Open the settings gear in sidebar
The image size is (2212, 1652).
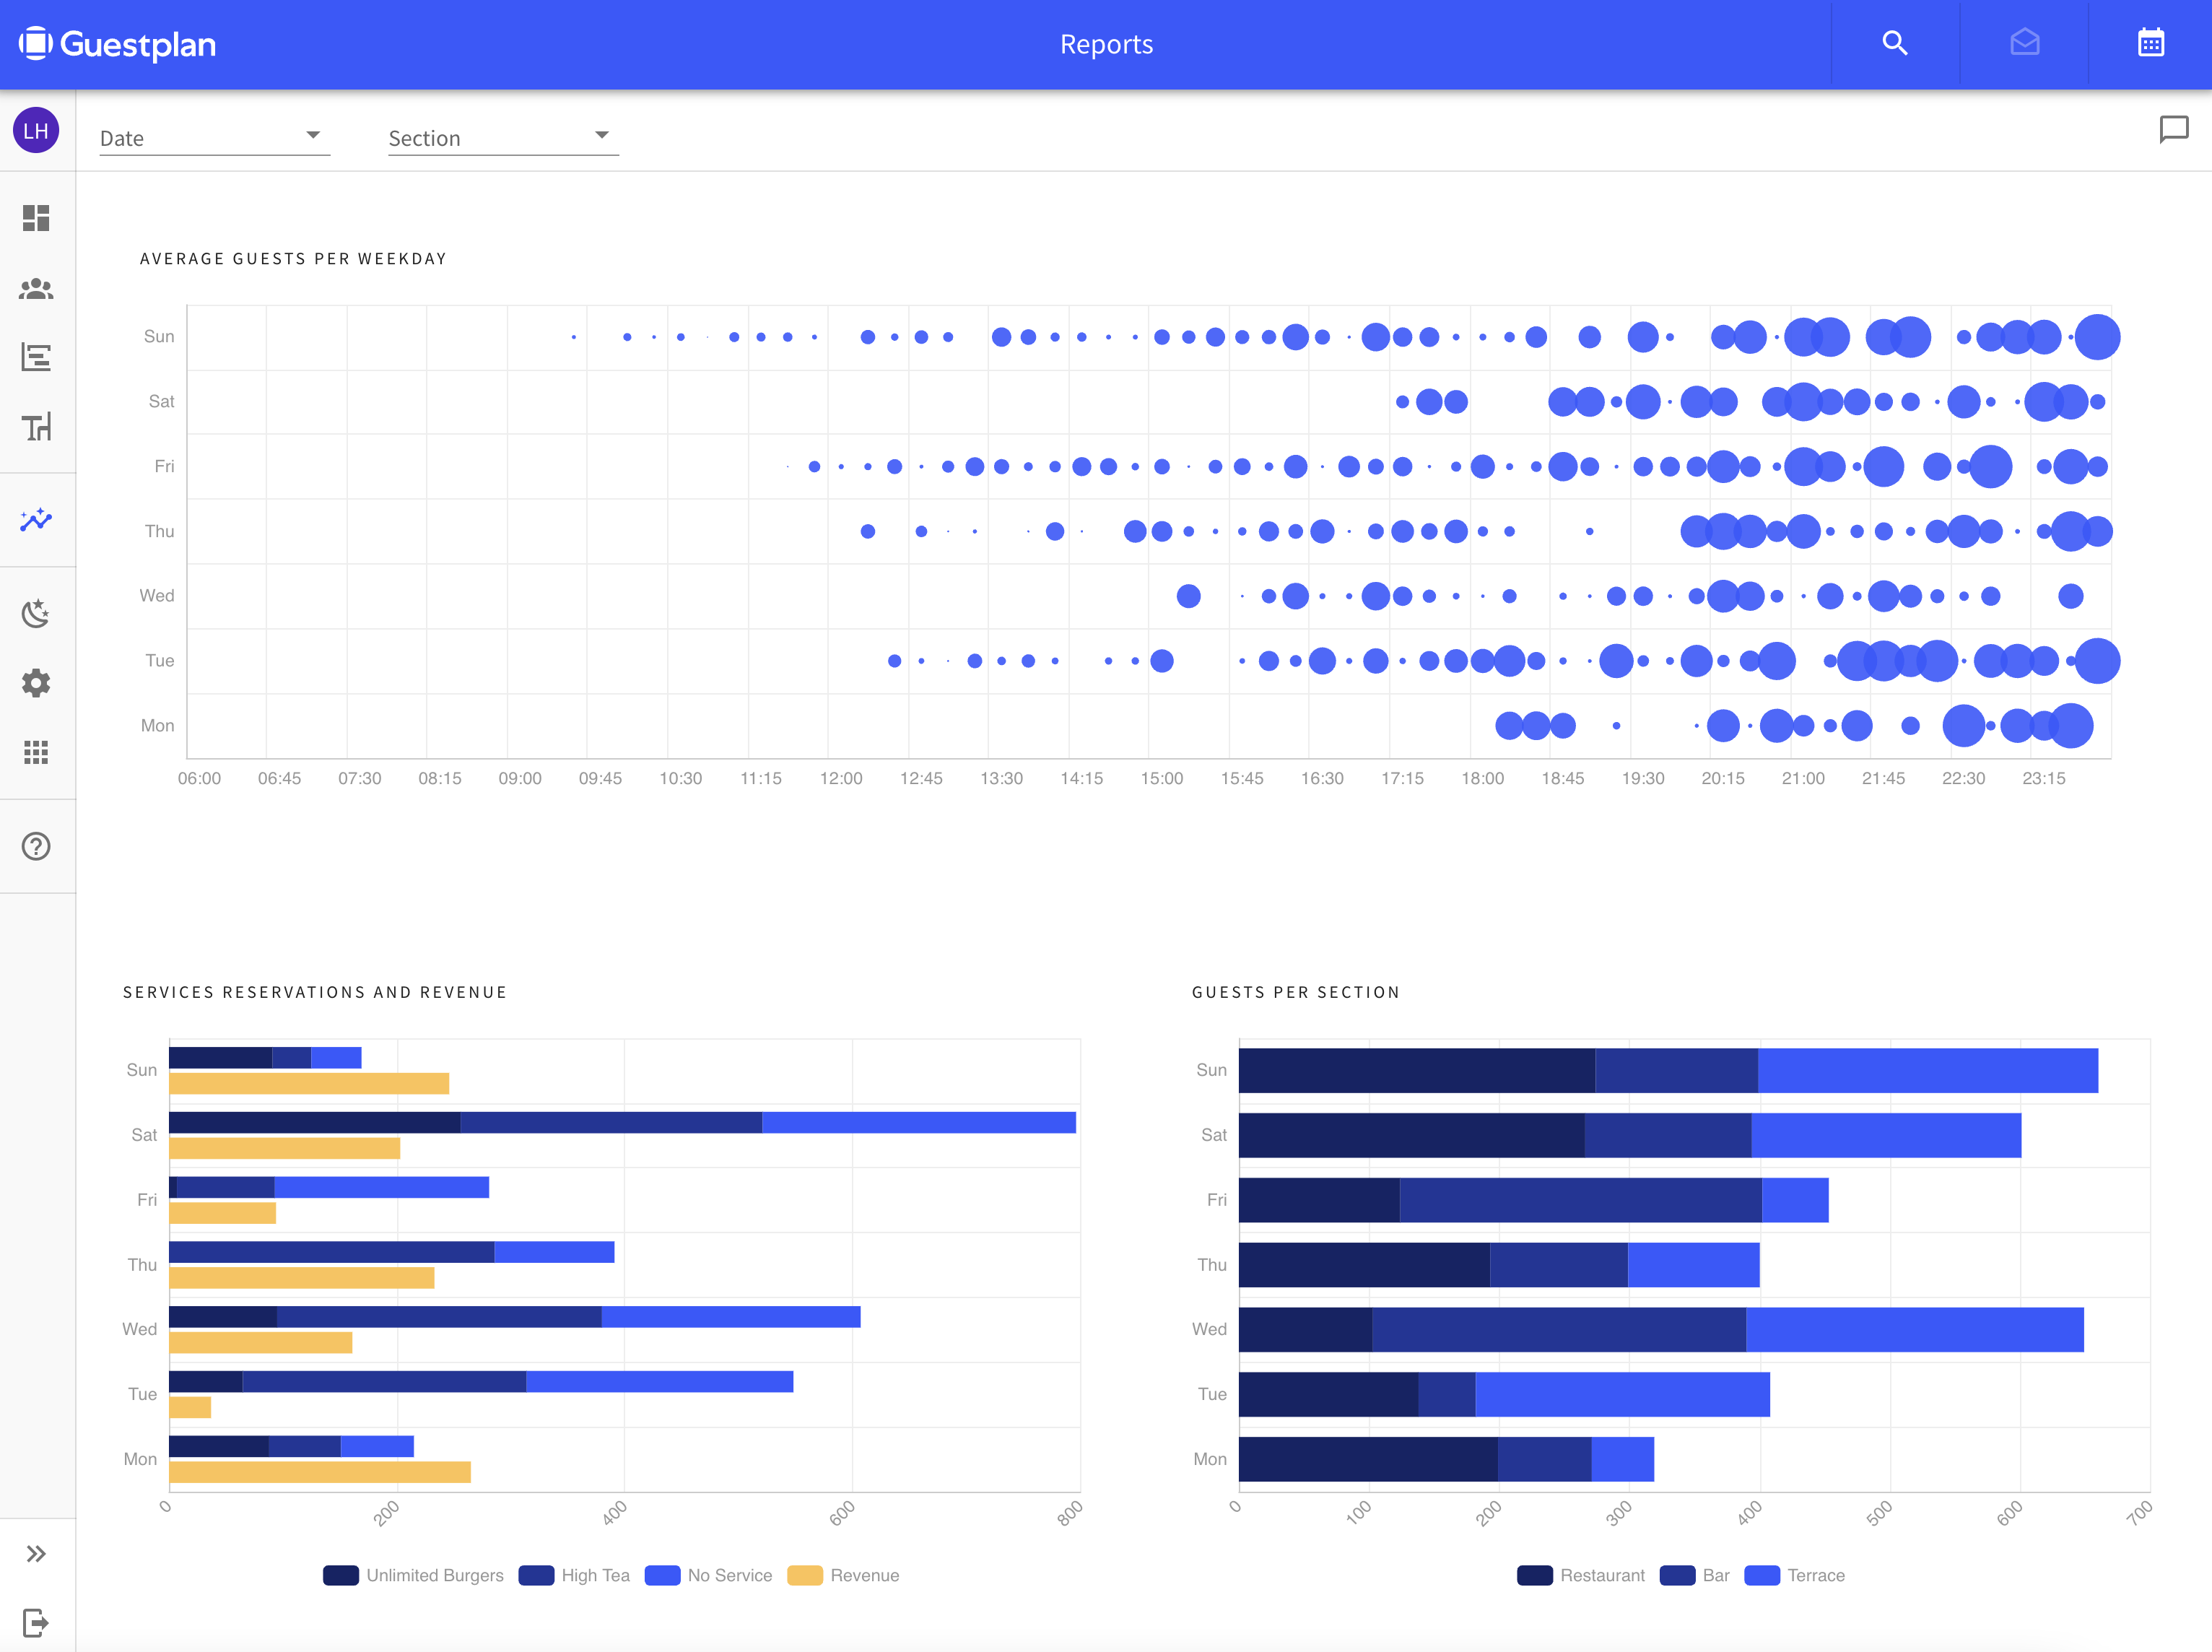tap(36, 683)
